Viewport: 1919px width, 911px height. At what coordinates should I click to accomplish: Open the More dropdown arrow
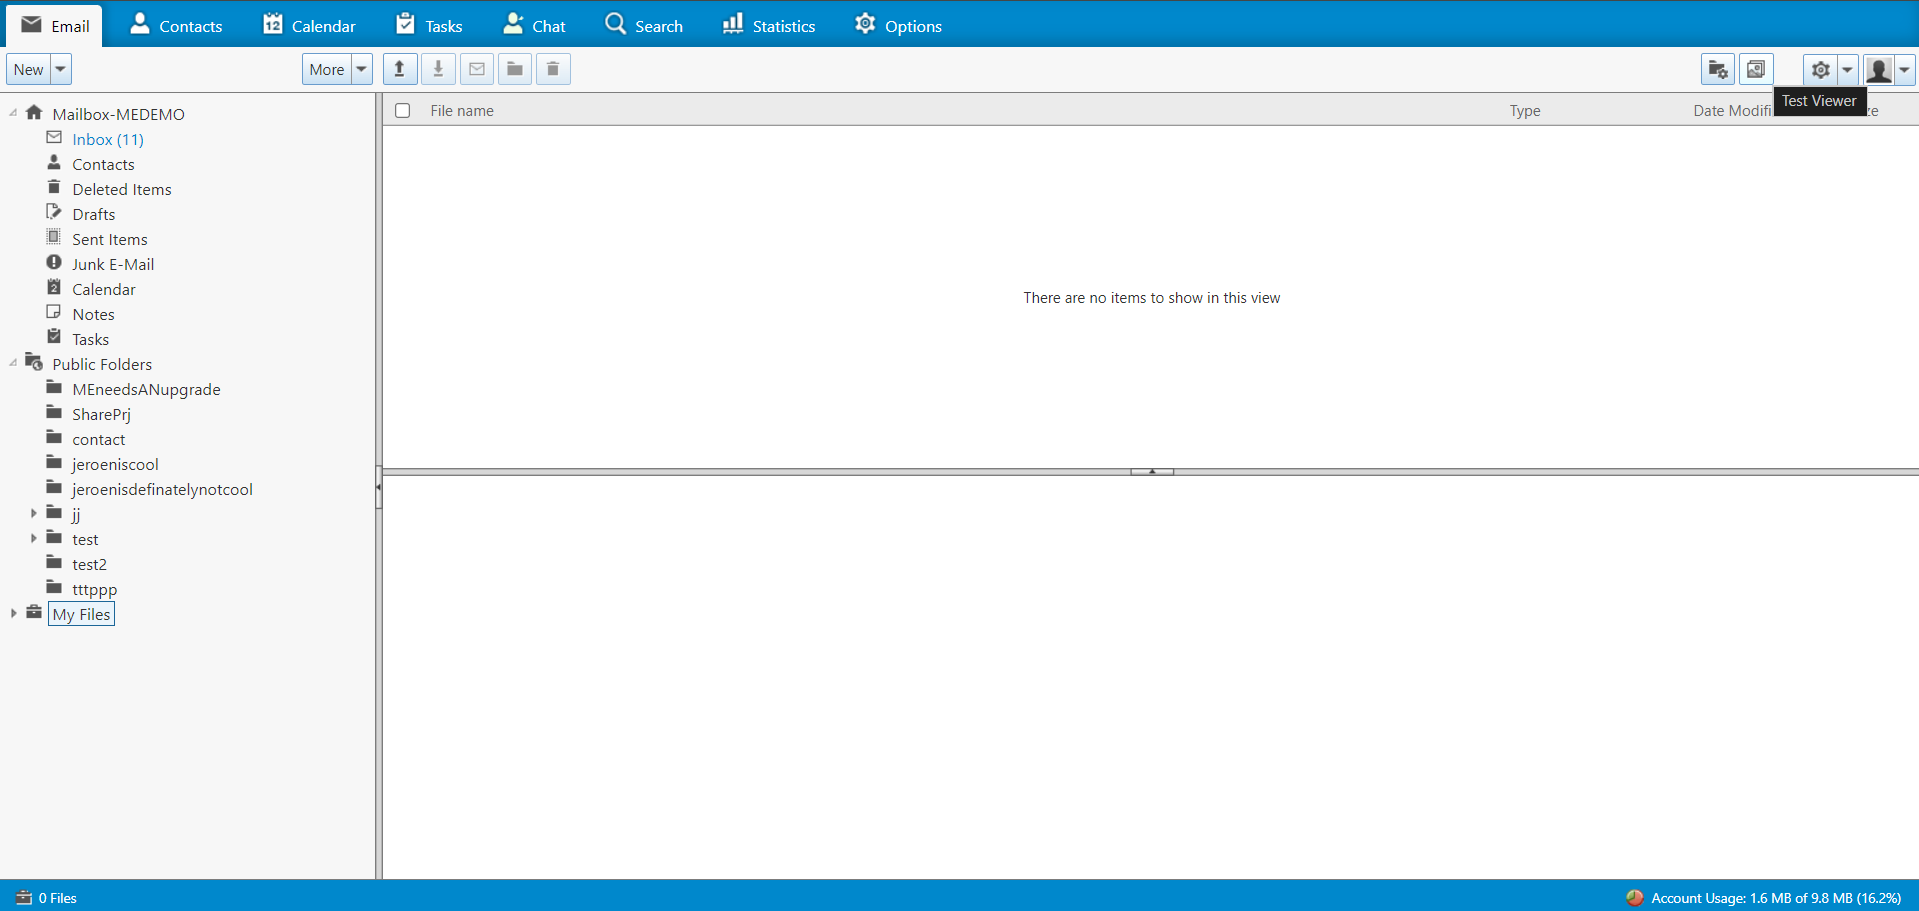click(362, 69)
